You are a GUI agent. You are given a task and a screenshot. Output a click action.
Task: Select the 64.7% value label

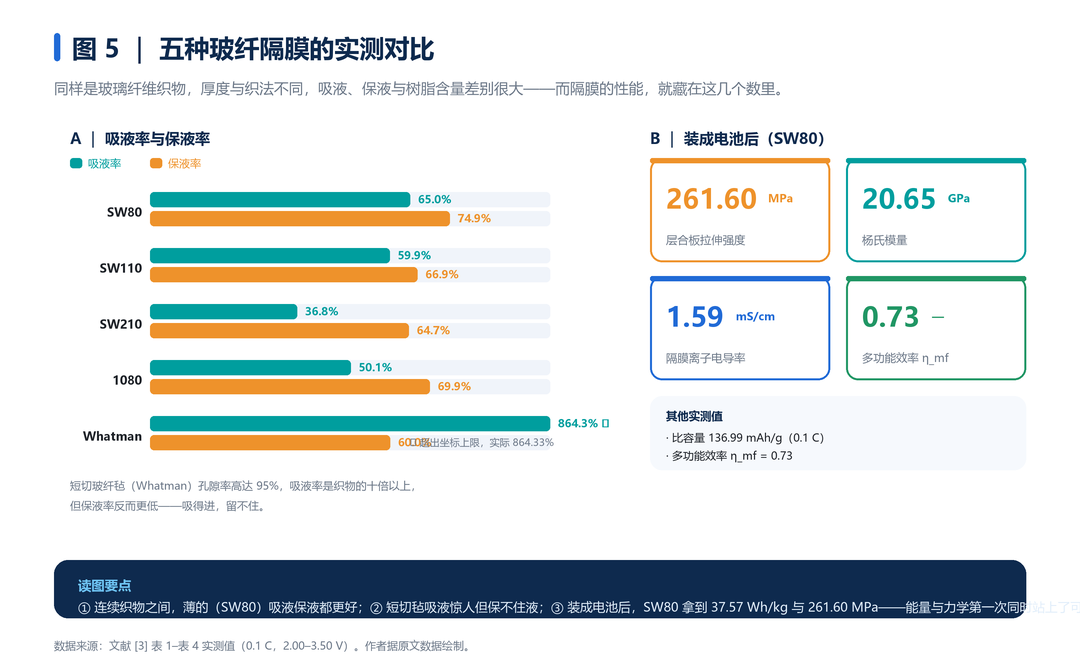(433, 331)
